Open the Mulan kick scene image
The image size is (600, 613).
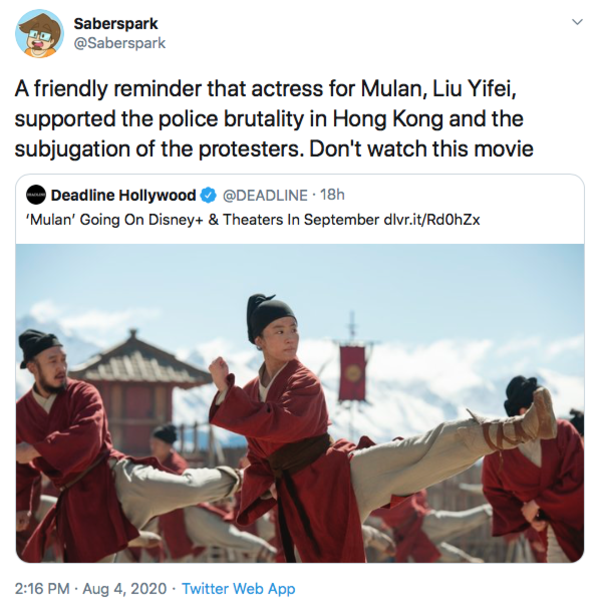point(300,403)
